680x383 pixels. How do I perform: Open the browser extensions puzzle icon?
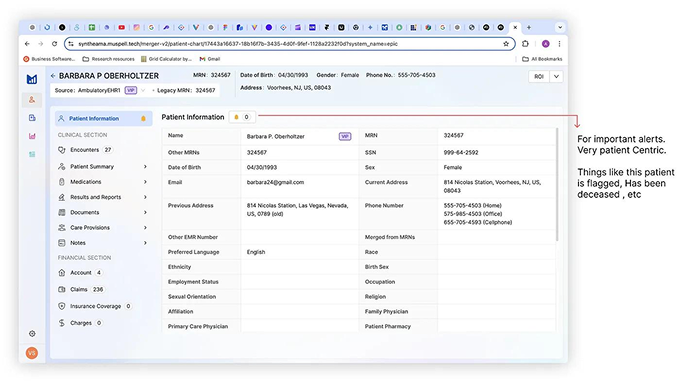point(525,44)
